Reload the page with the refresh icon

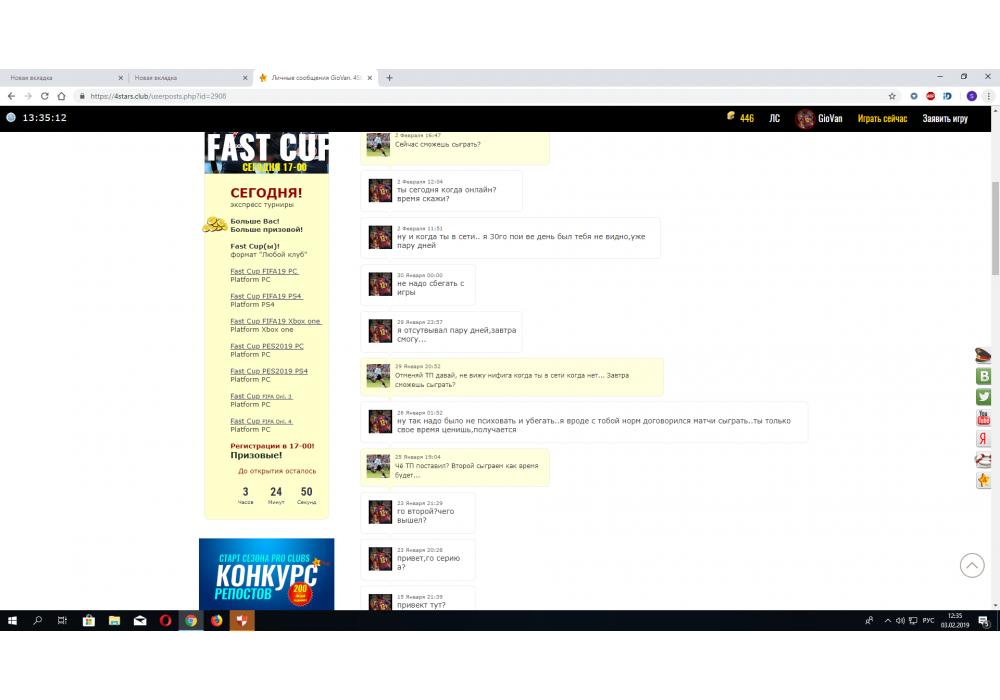click(44, 96)
